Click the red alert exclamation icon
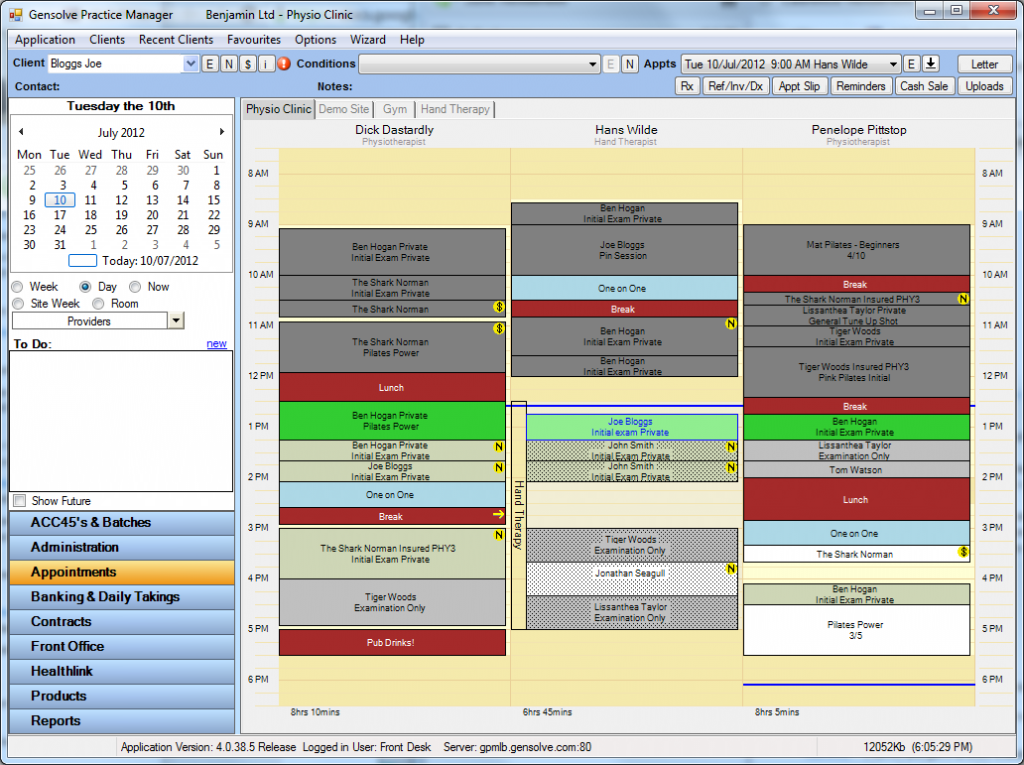 [285, 63]
